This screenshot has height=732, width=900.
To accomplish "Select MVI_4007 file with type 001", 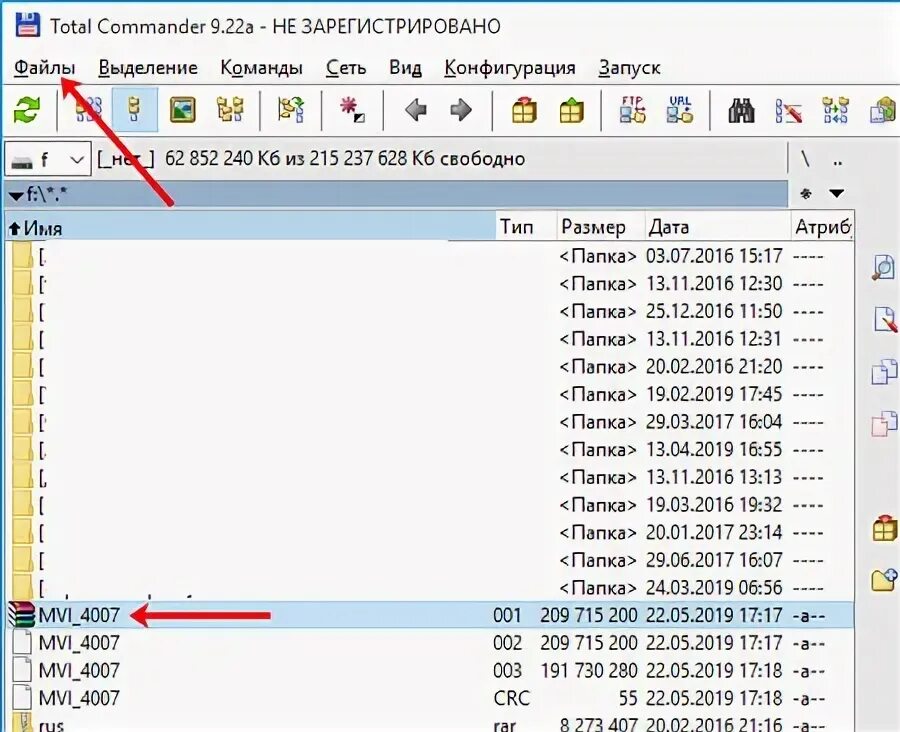I will tap(429, 615).
